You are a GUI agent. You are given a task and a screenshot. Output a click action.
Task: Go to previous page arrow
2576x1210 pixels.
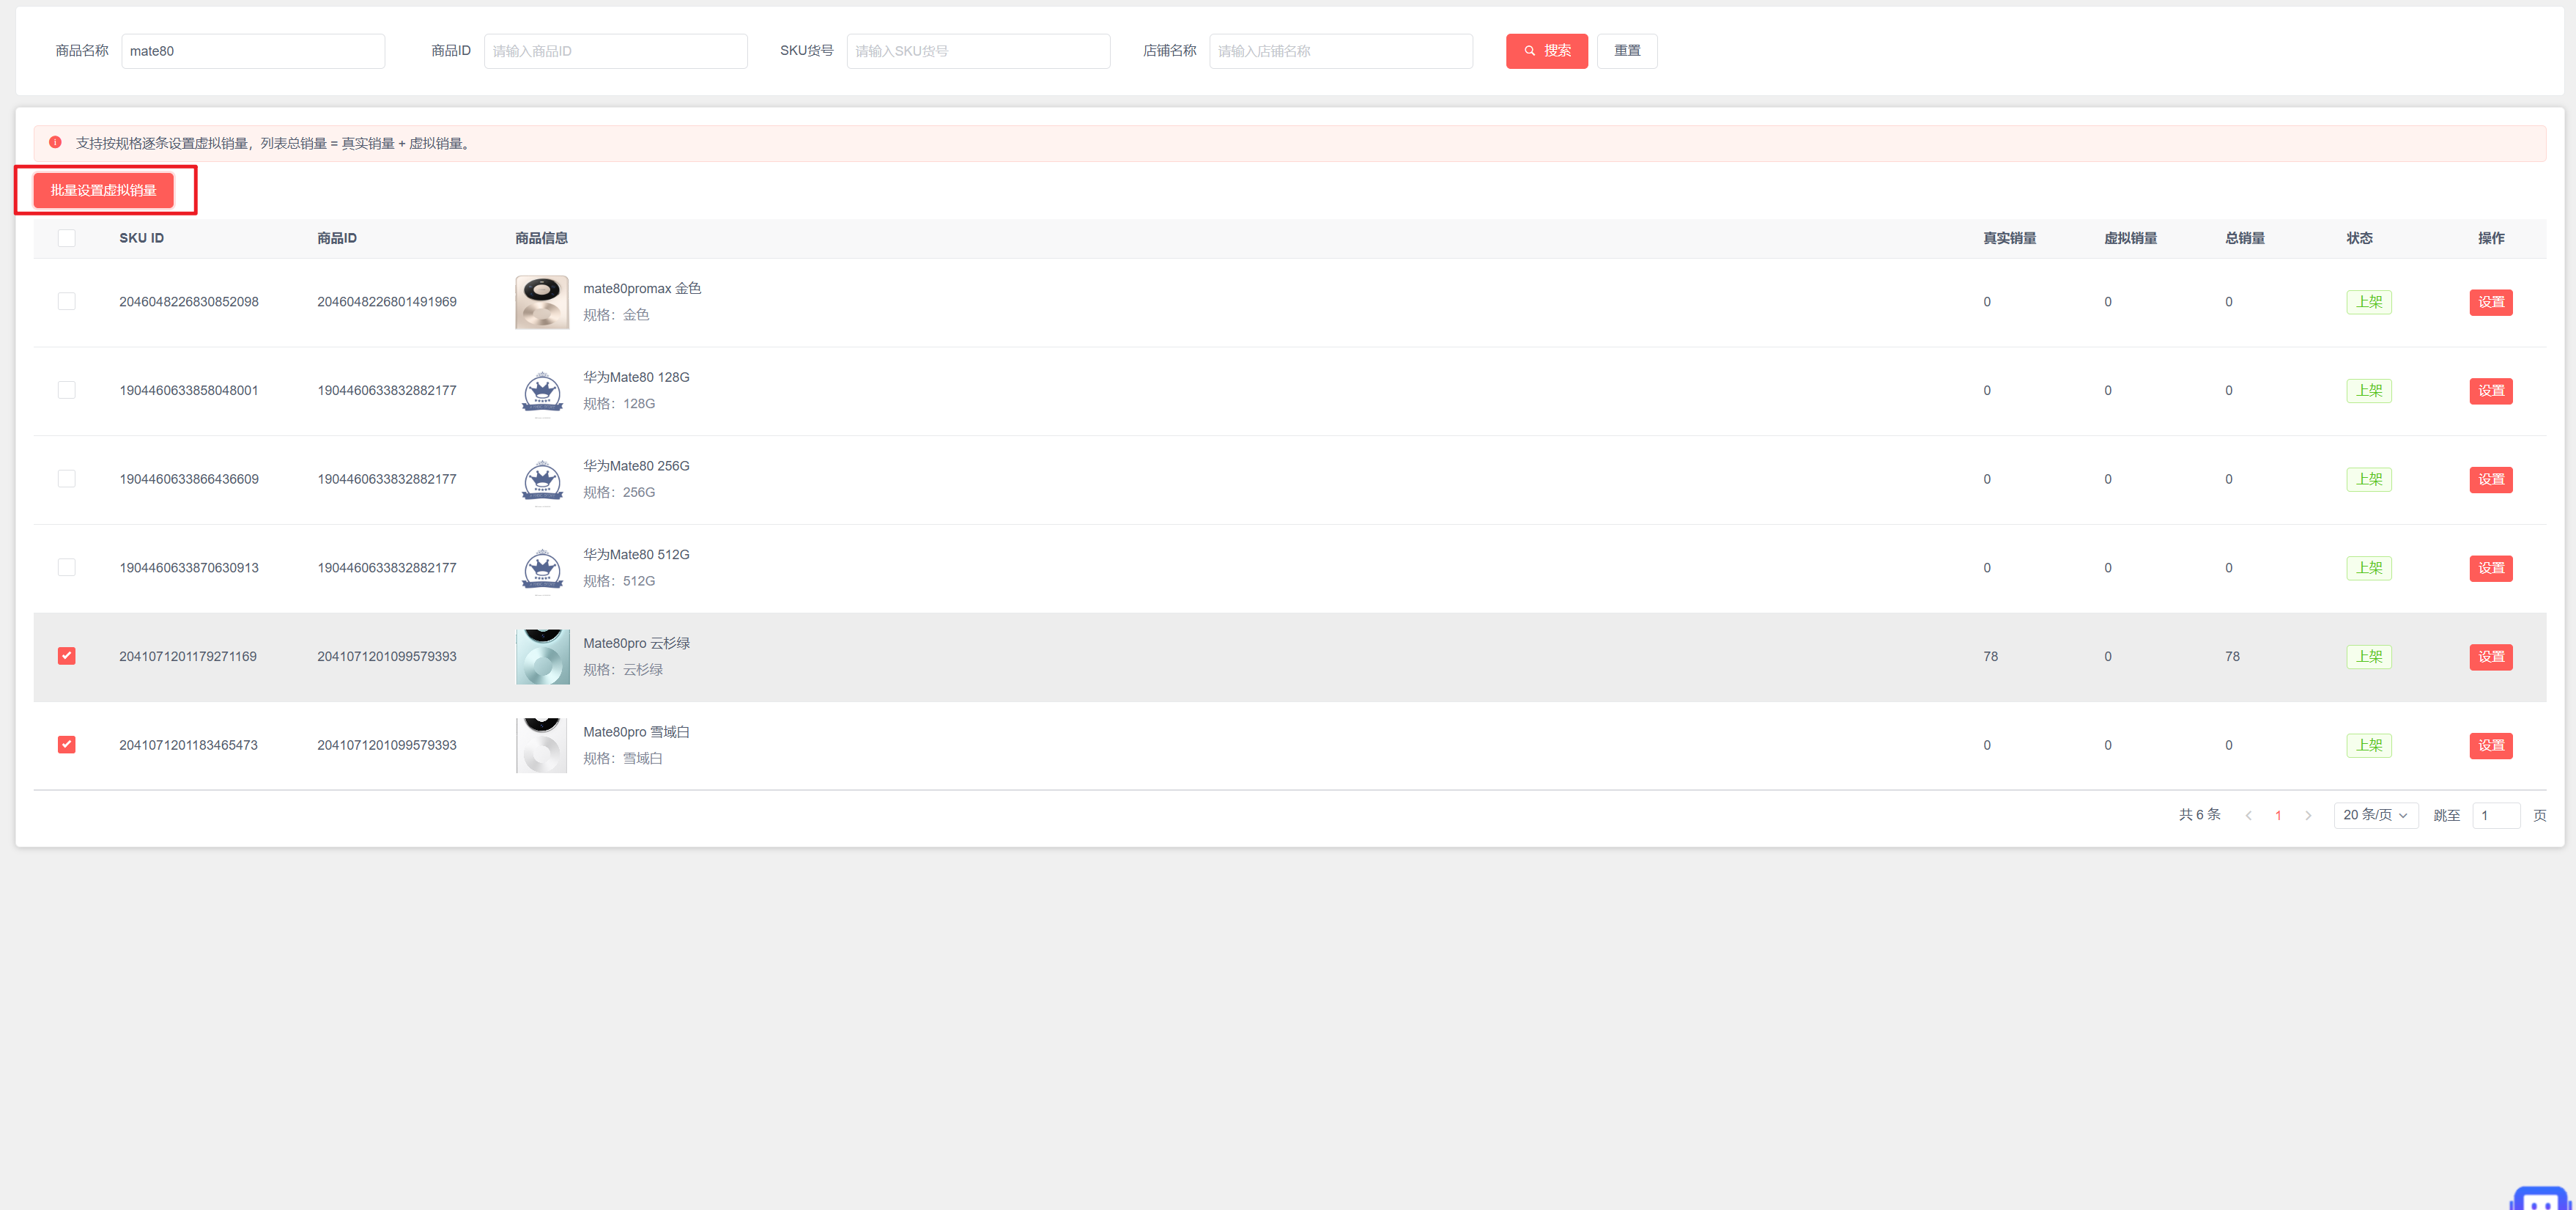click(2248, 816)
